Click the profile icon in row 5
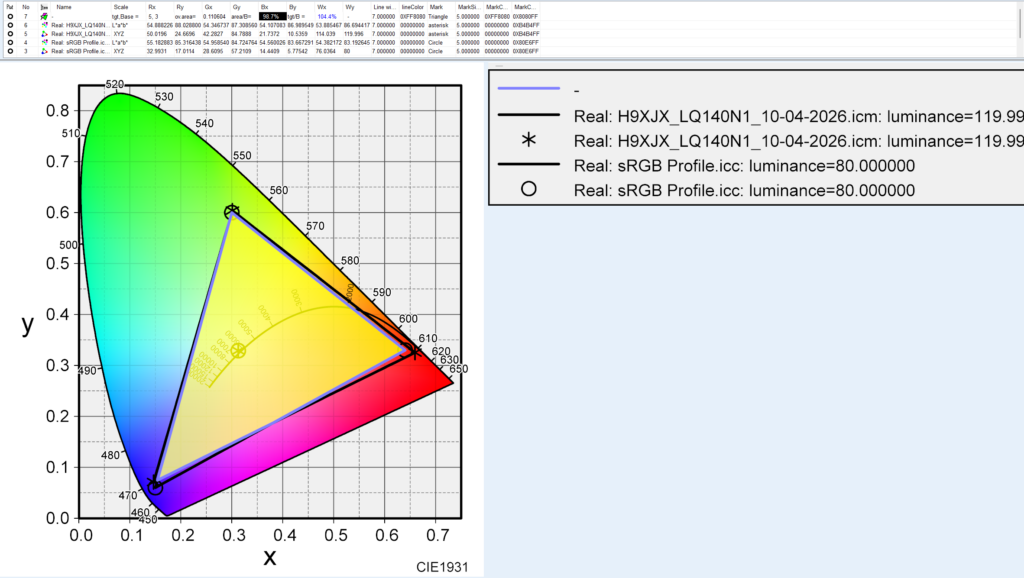This screenshot has width=1024, height=578. point(43,34)
